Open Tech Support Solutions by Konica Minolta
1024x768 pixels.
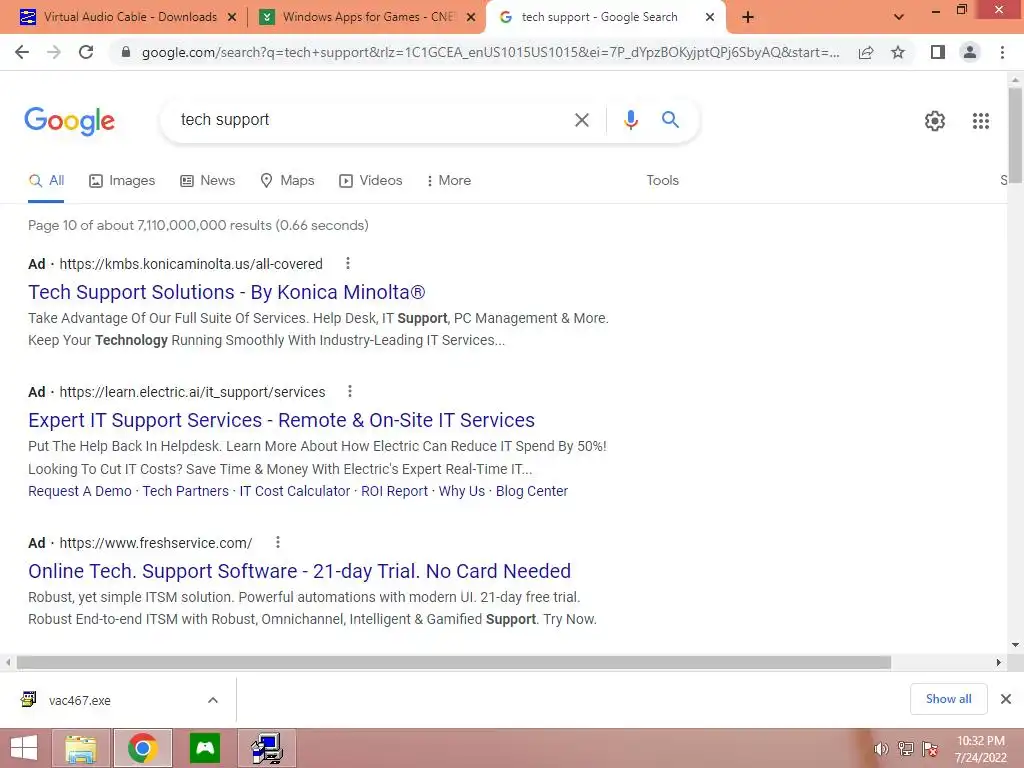pyautogui.click(x=227, y=292)
